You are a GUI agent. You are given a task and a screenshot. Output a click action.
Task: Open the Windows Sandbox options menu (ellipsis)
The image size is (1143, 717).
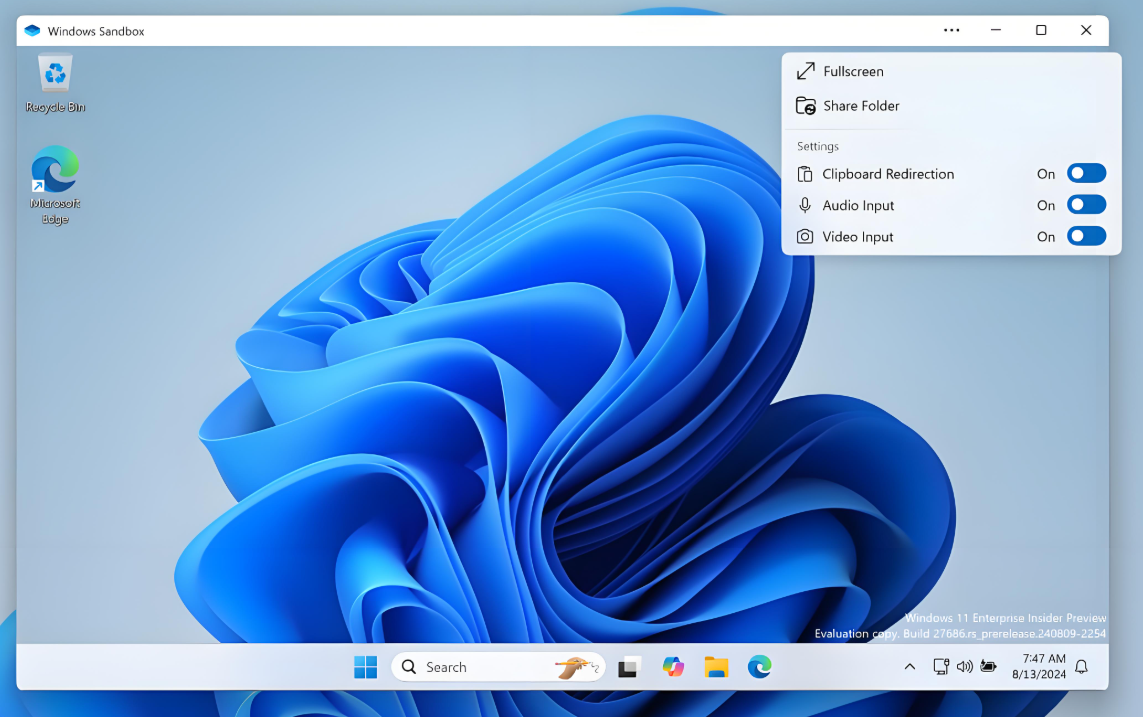951,30
